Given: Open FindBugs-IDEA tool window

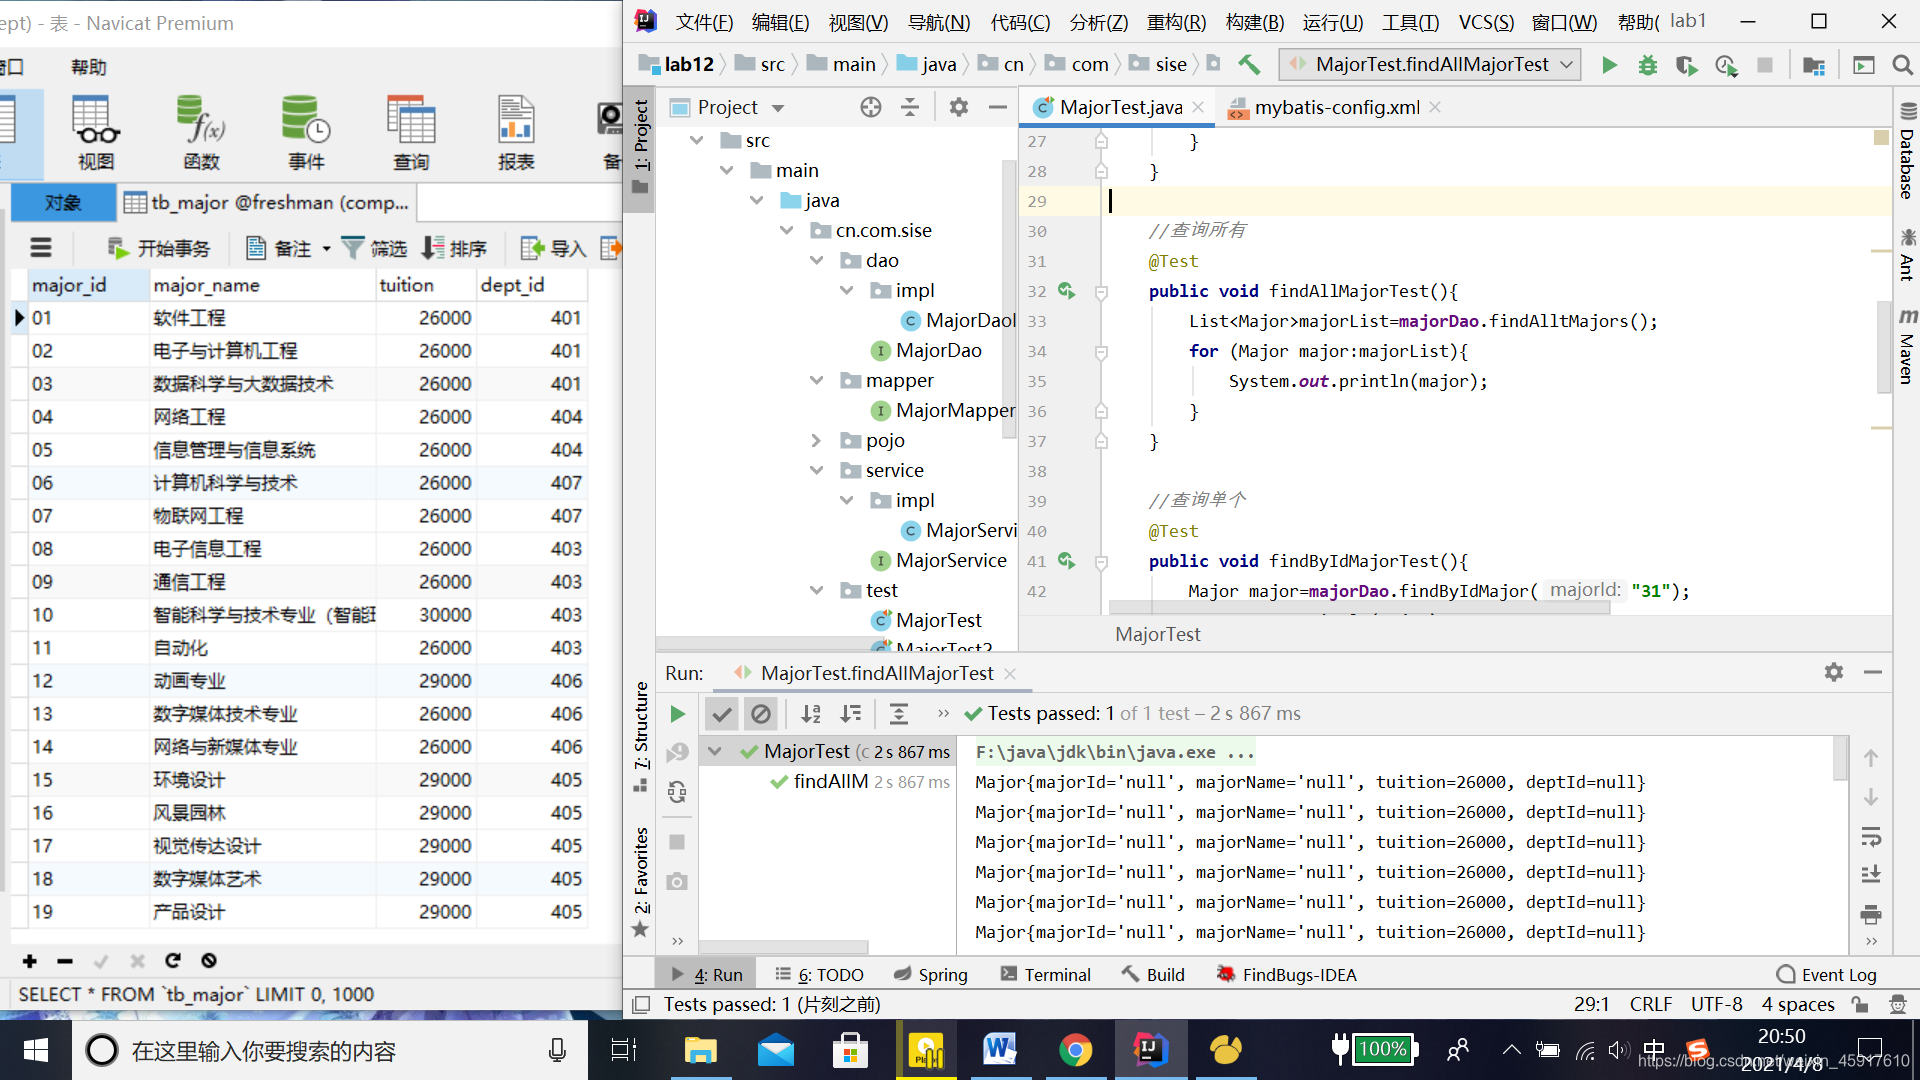Looking at the screenshot, I should (x=1287, y=975).
